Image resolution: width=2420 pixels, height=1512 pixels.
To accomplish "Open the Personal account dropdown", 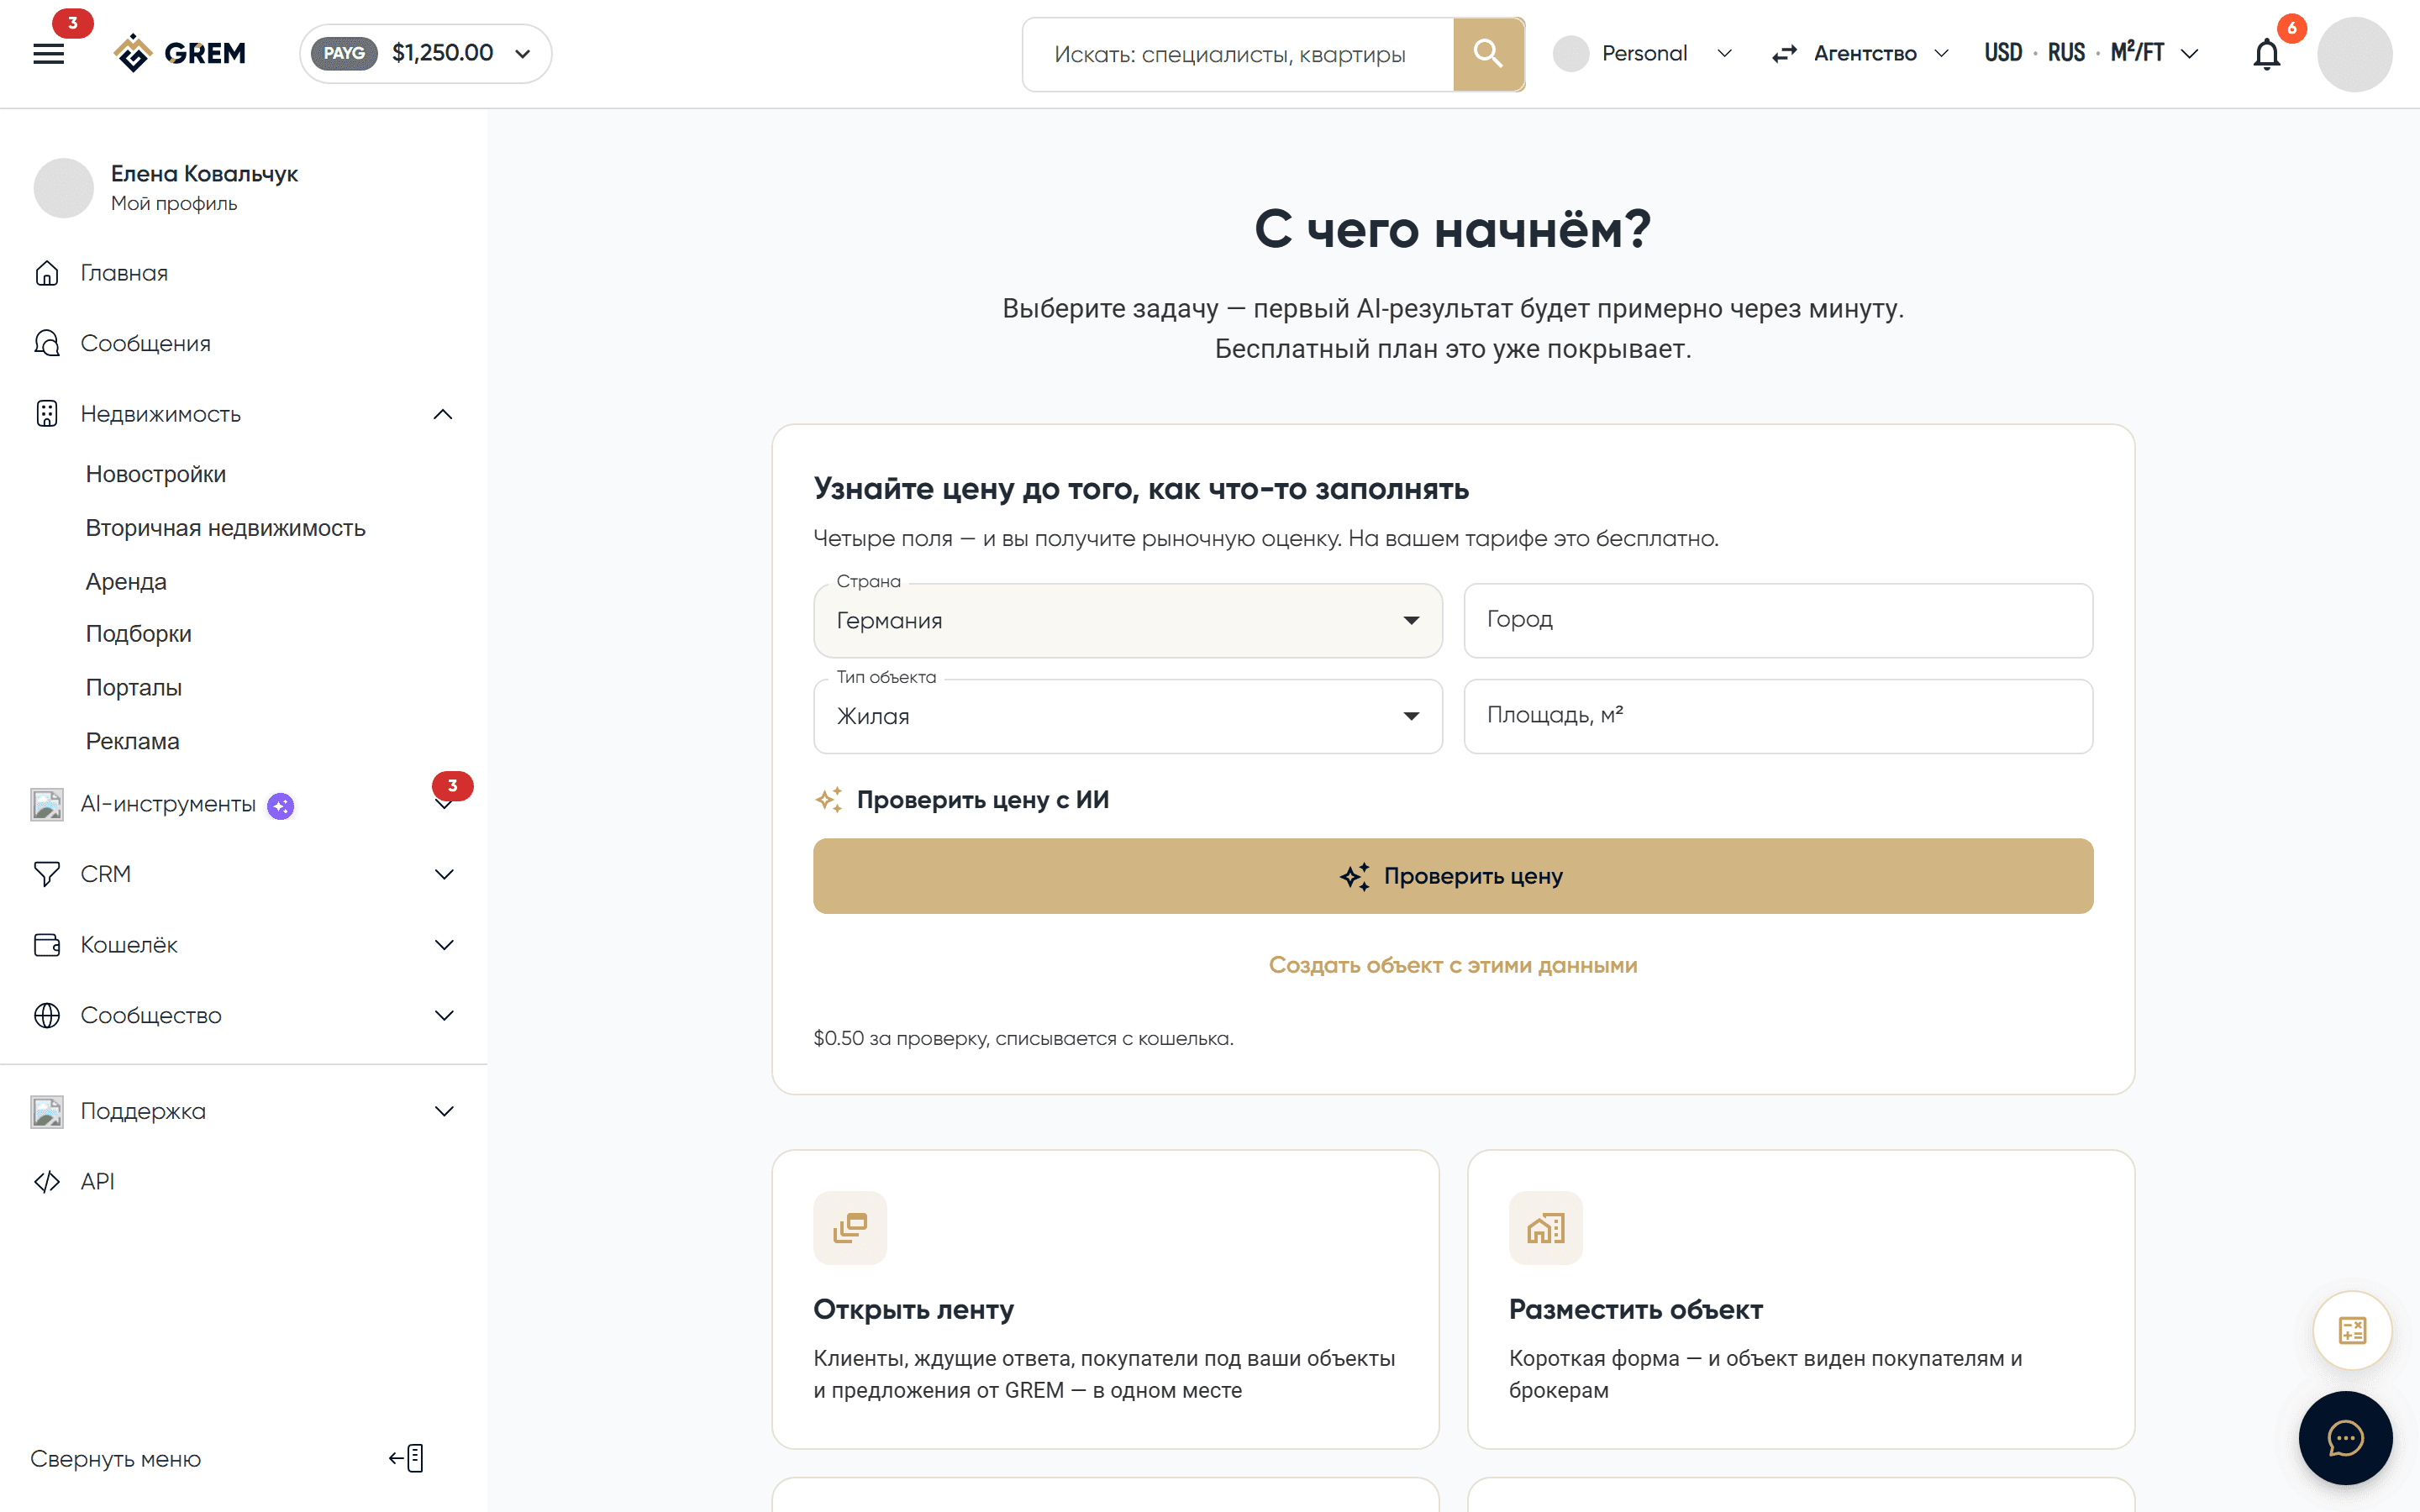I will (1643, 54).
